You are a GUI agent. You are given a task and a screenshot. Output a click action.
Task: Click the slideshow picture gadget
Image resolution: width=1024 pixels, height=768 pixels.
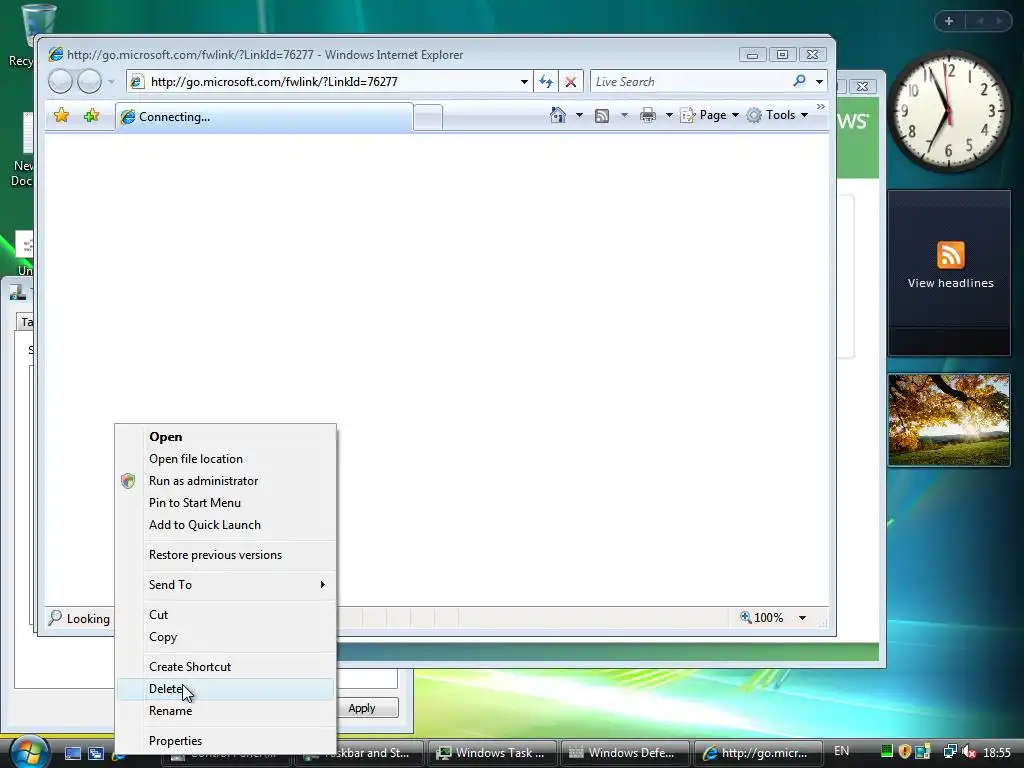[949, 420]
